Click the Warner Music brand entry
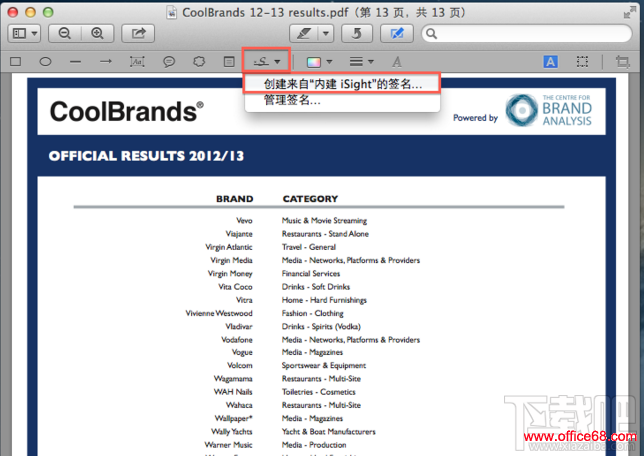 tap(228, 445)
